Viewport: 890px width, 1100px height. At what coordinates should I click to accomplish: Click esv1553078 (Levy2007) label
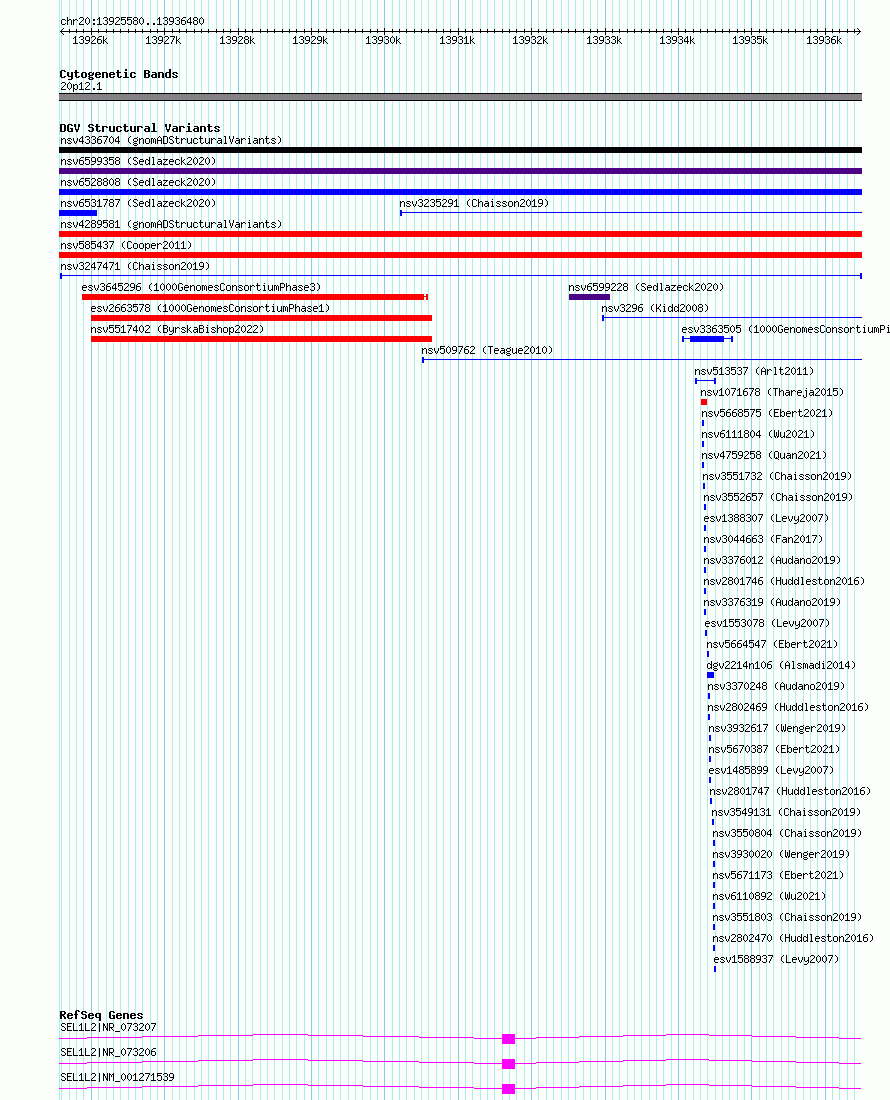tap(767, 624)
